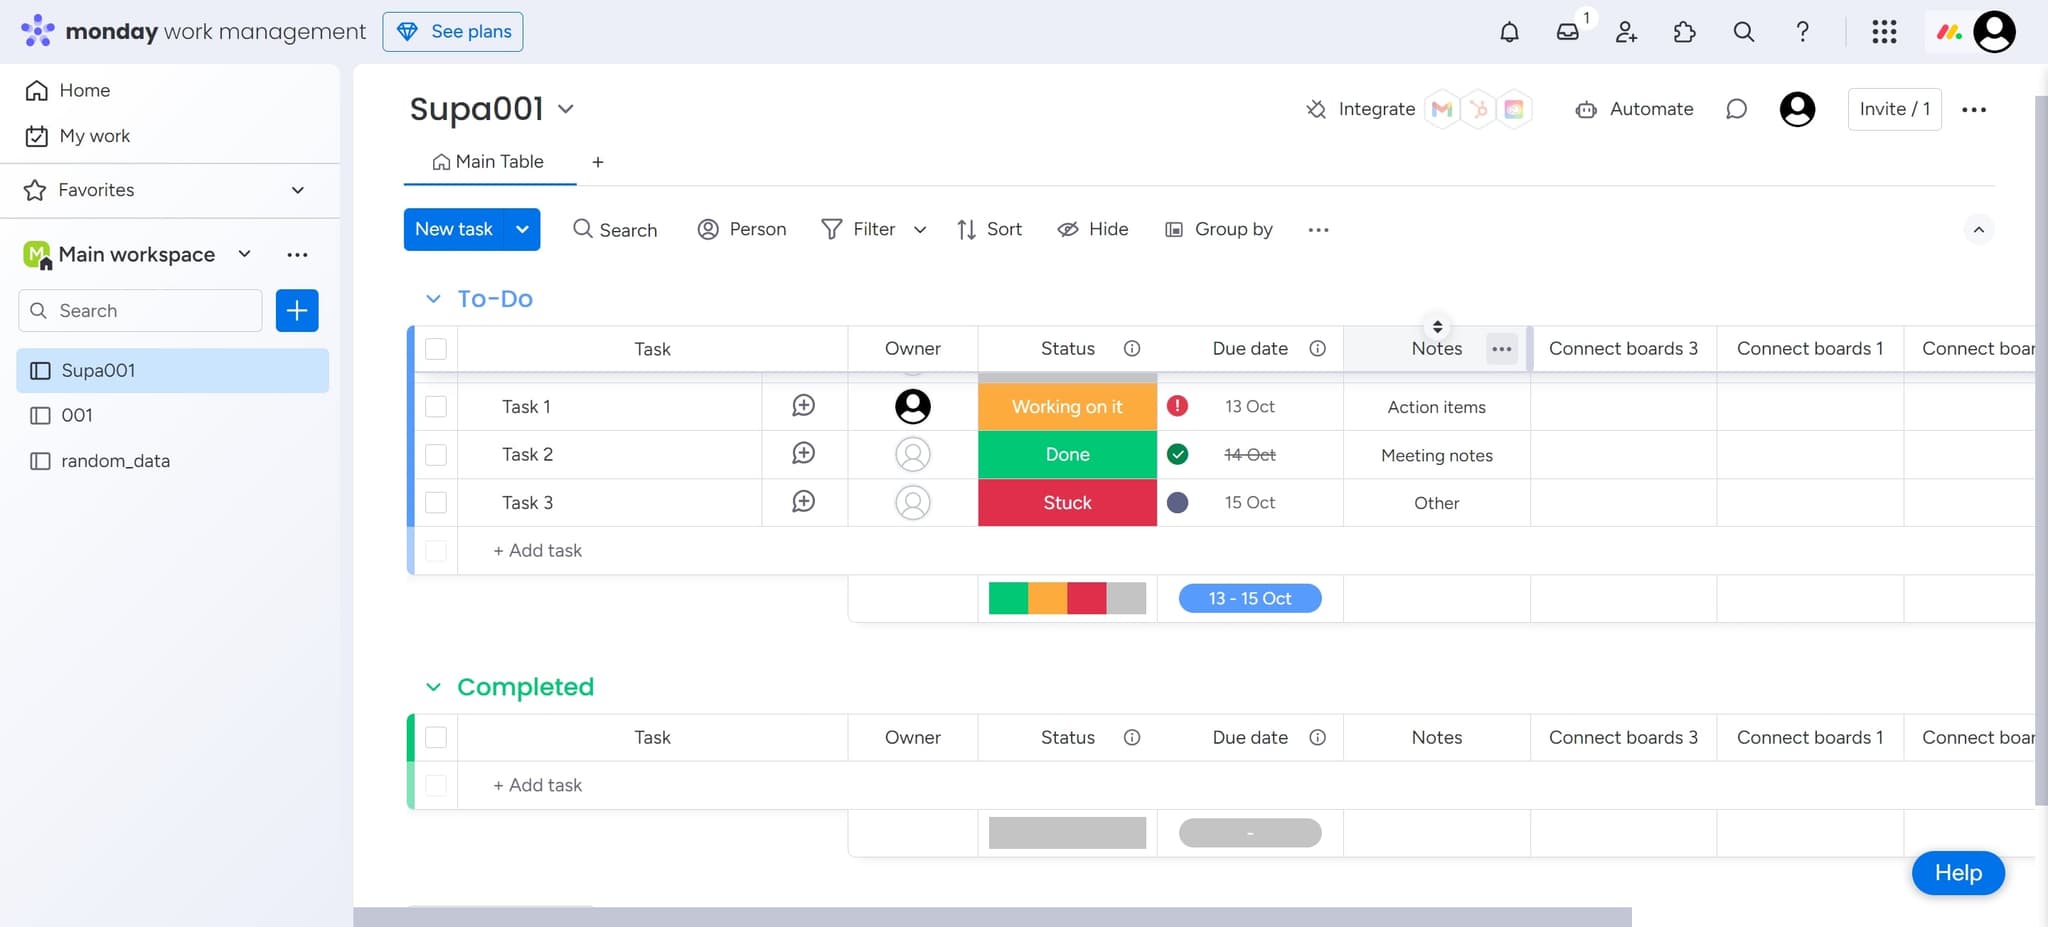Viewport: 2048px width, 927px height.
Task: Check the Task 3 row checkbox
Action: pos(436,502)
